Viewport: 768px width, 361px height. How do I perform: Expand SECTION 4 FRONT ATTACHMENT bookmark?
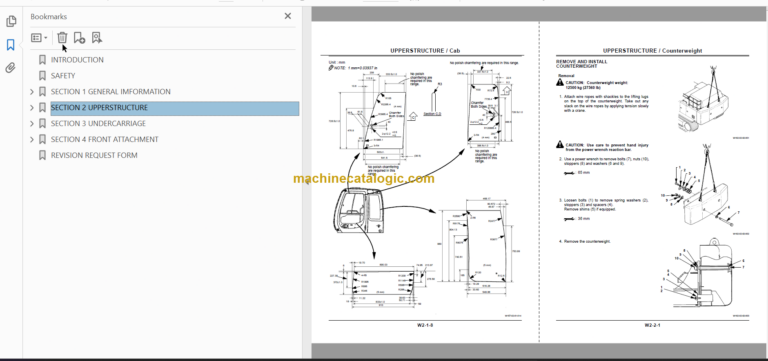coord(32,140)
